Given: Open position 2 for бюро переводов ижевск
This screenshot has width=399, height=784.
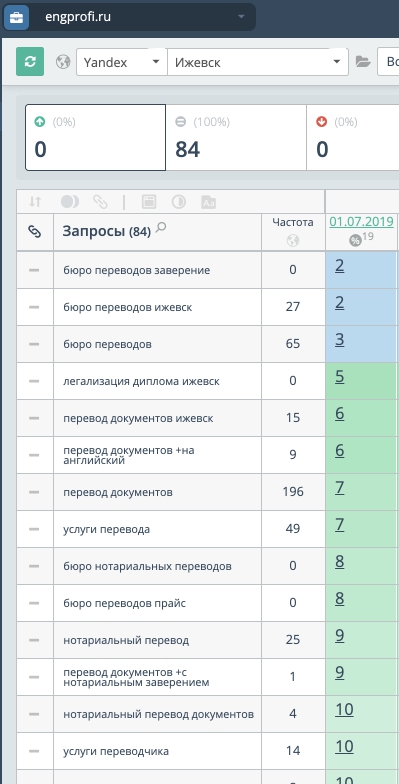Looking at the screenshot, I should (340, 302).
